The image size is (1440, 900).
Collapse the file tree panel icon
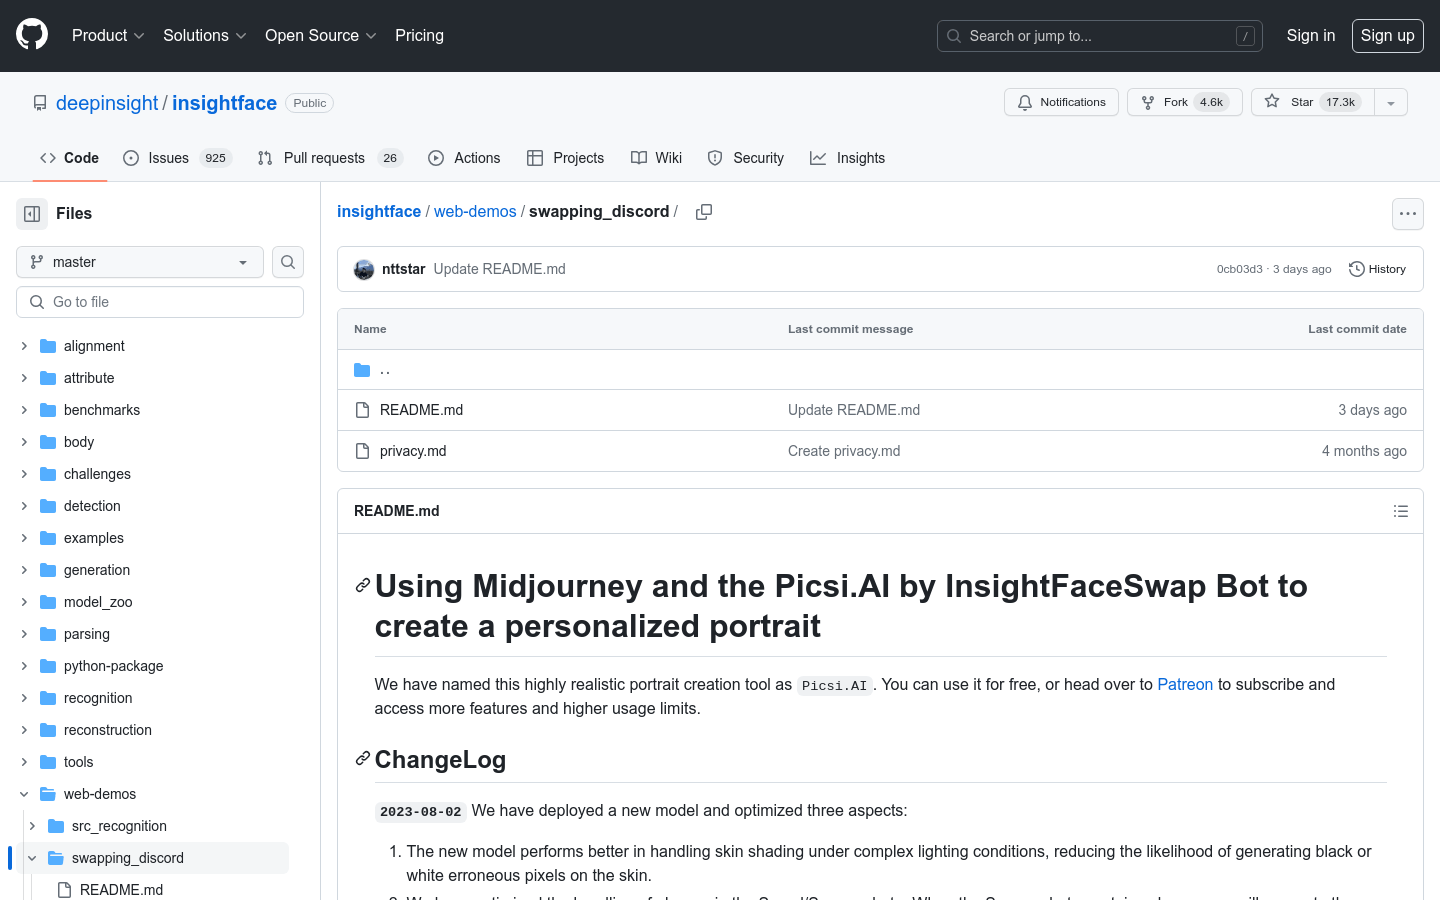point(32,214)
